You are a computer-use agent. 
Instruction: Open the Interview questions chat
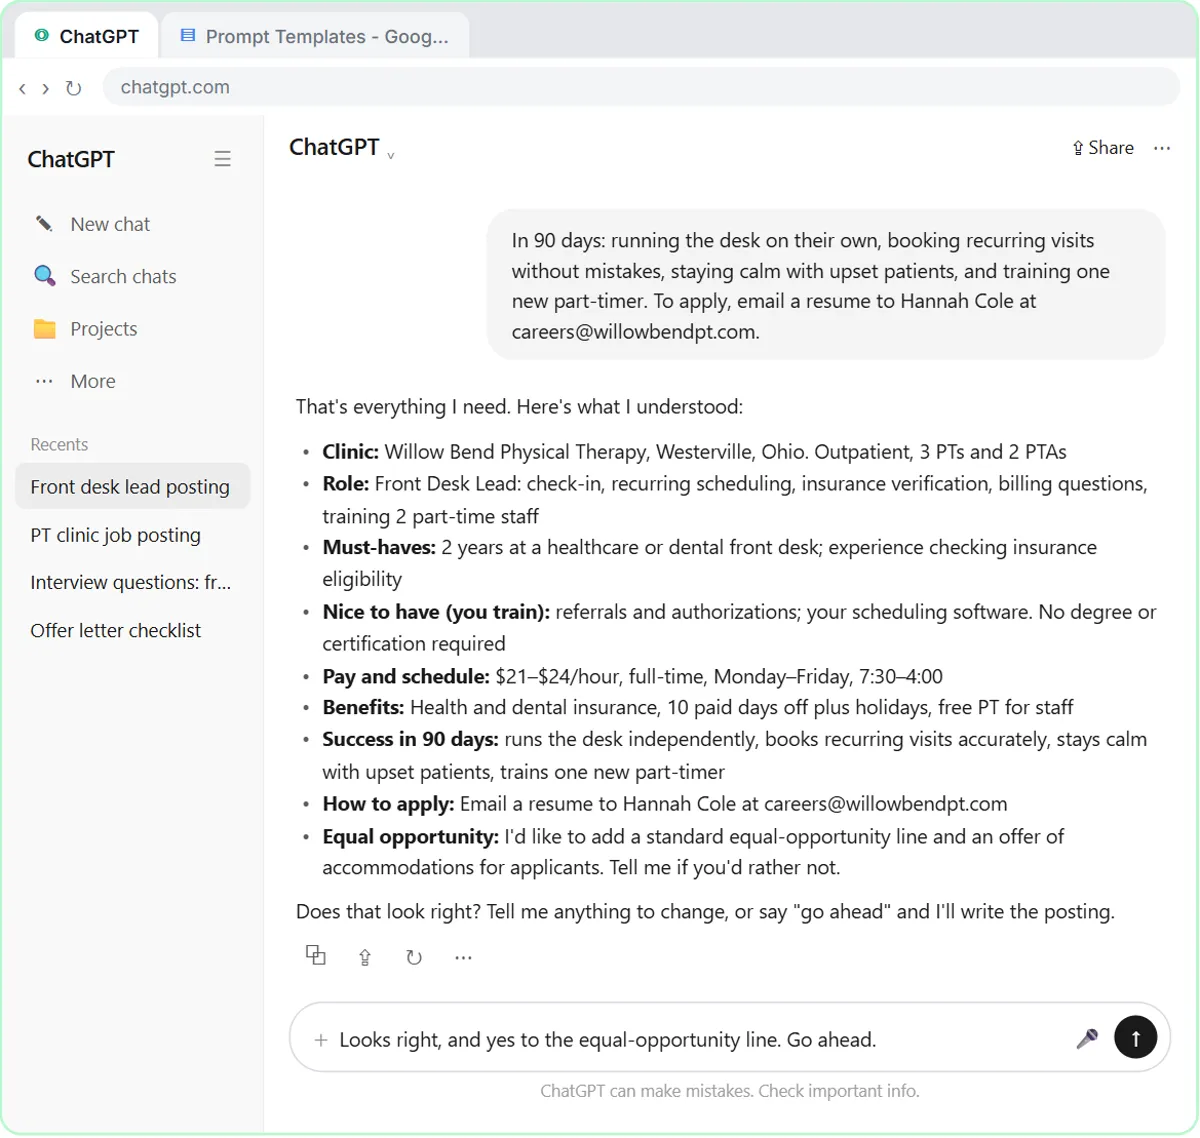pos(132,582)
